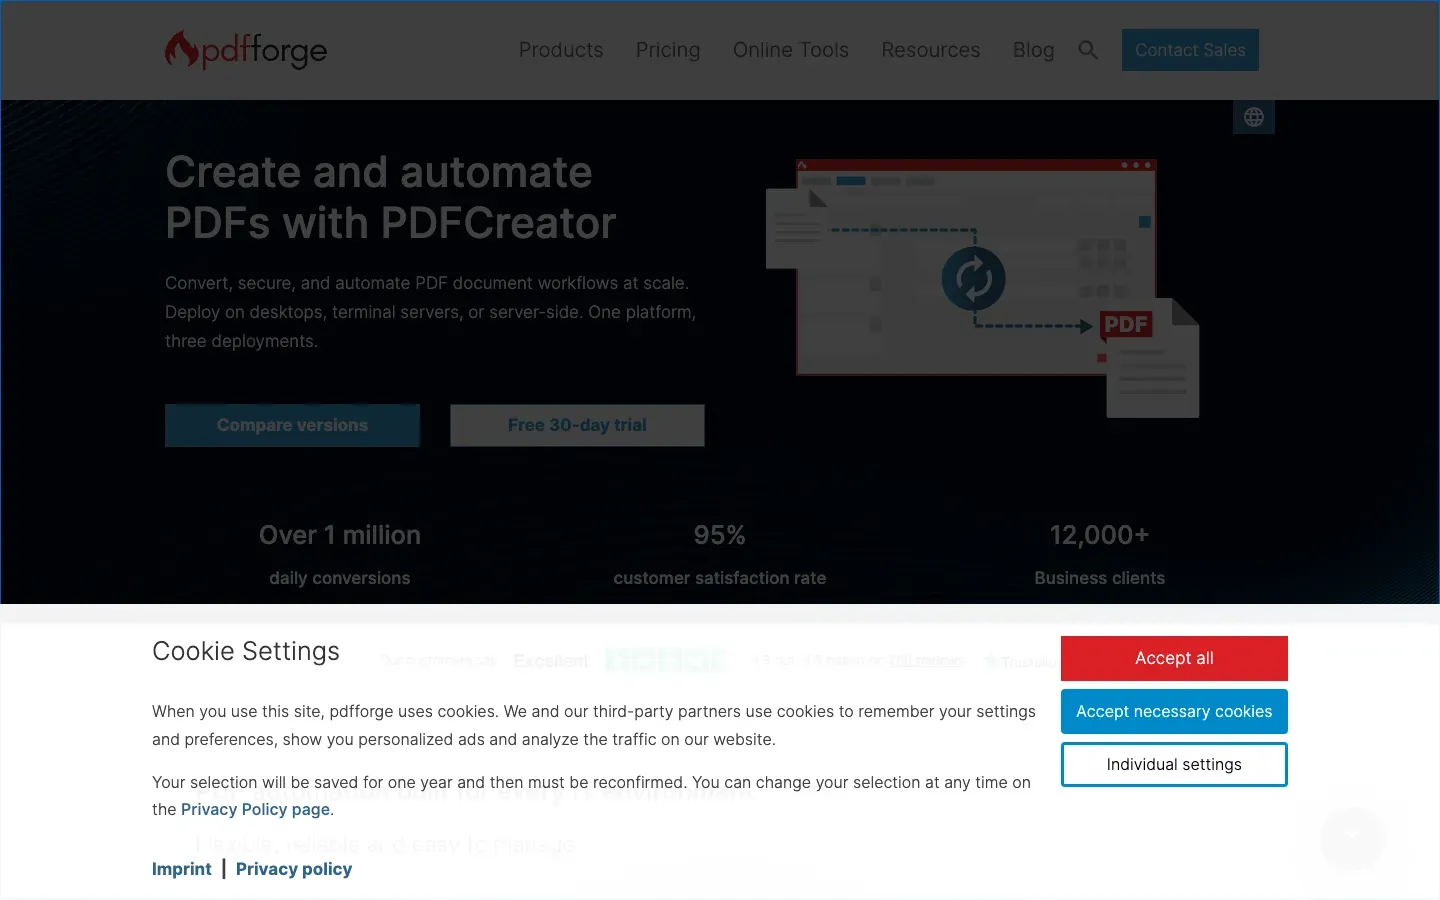
Task: Open the bold Privacy policy footer link
Action: (294, 869)
